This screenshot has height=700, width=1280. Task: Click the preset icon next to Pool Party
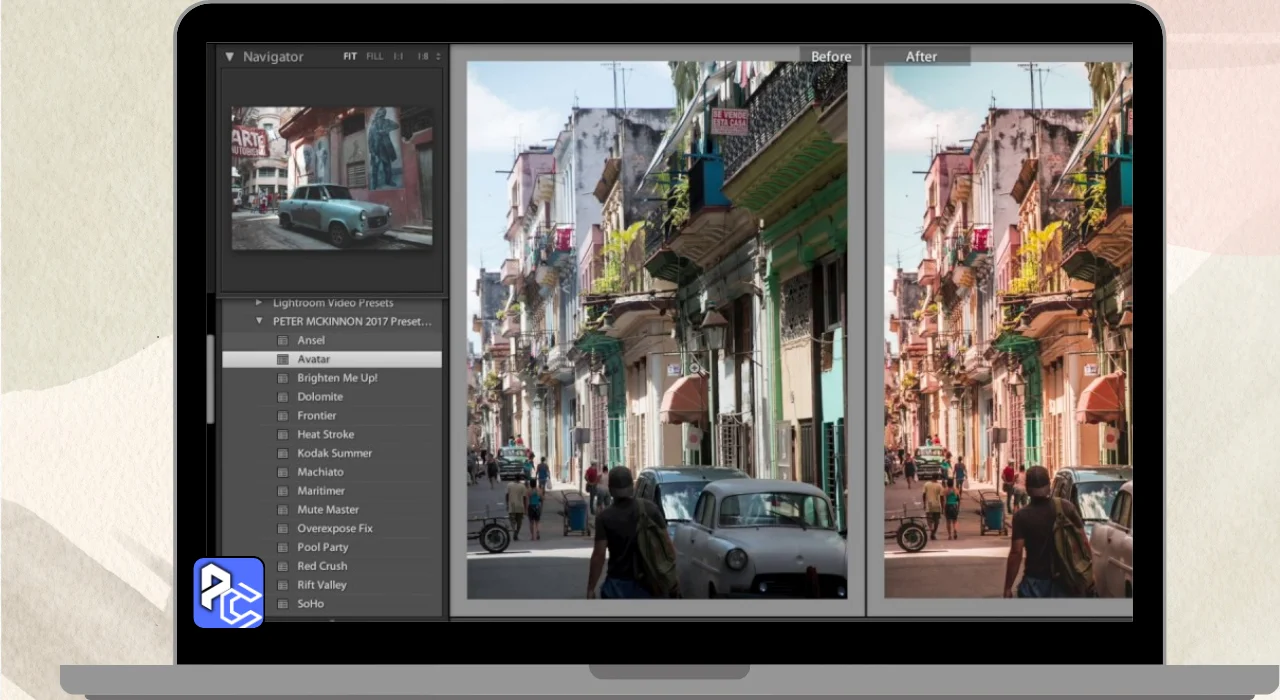pyautogui.click(x=283, y=547)
